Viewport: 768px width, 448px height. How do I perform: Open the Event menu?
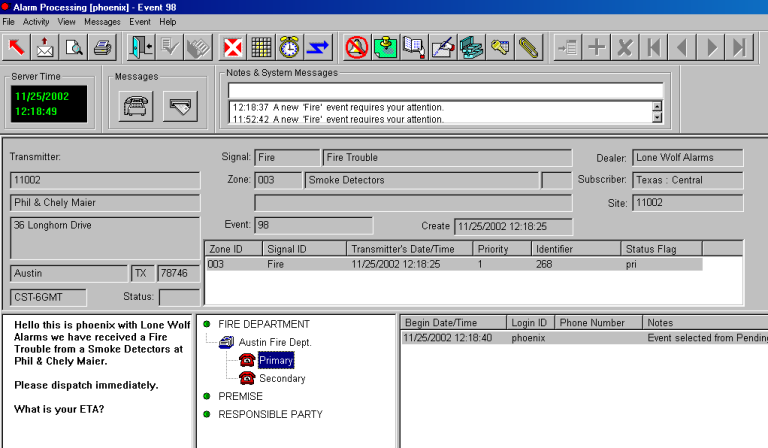click(140, 21)
